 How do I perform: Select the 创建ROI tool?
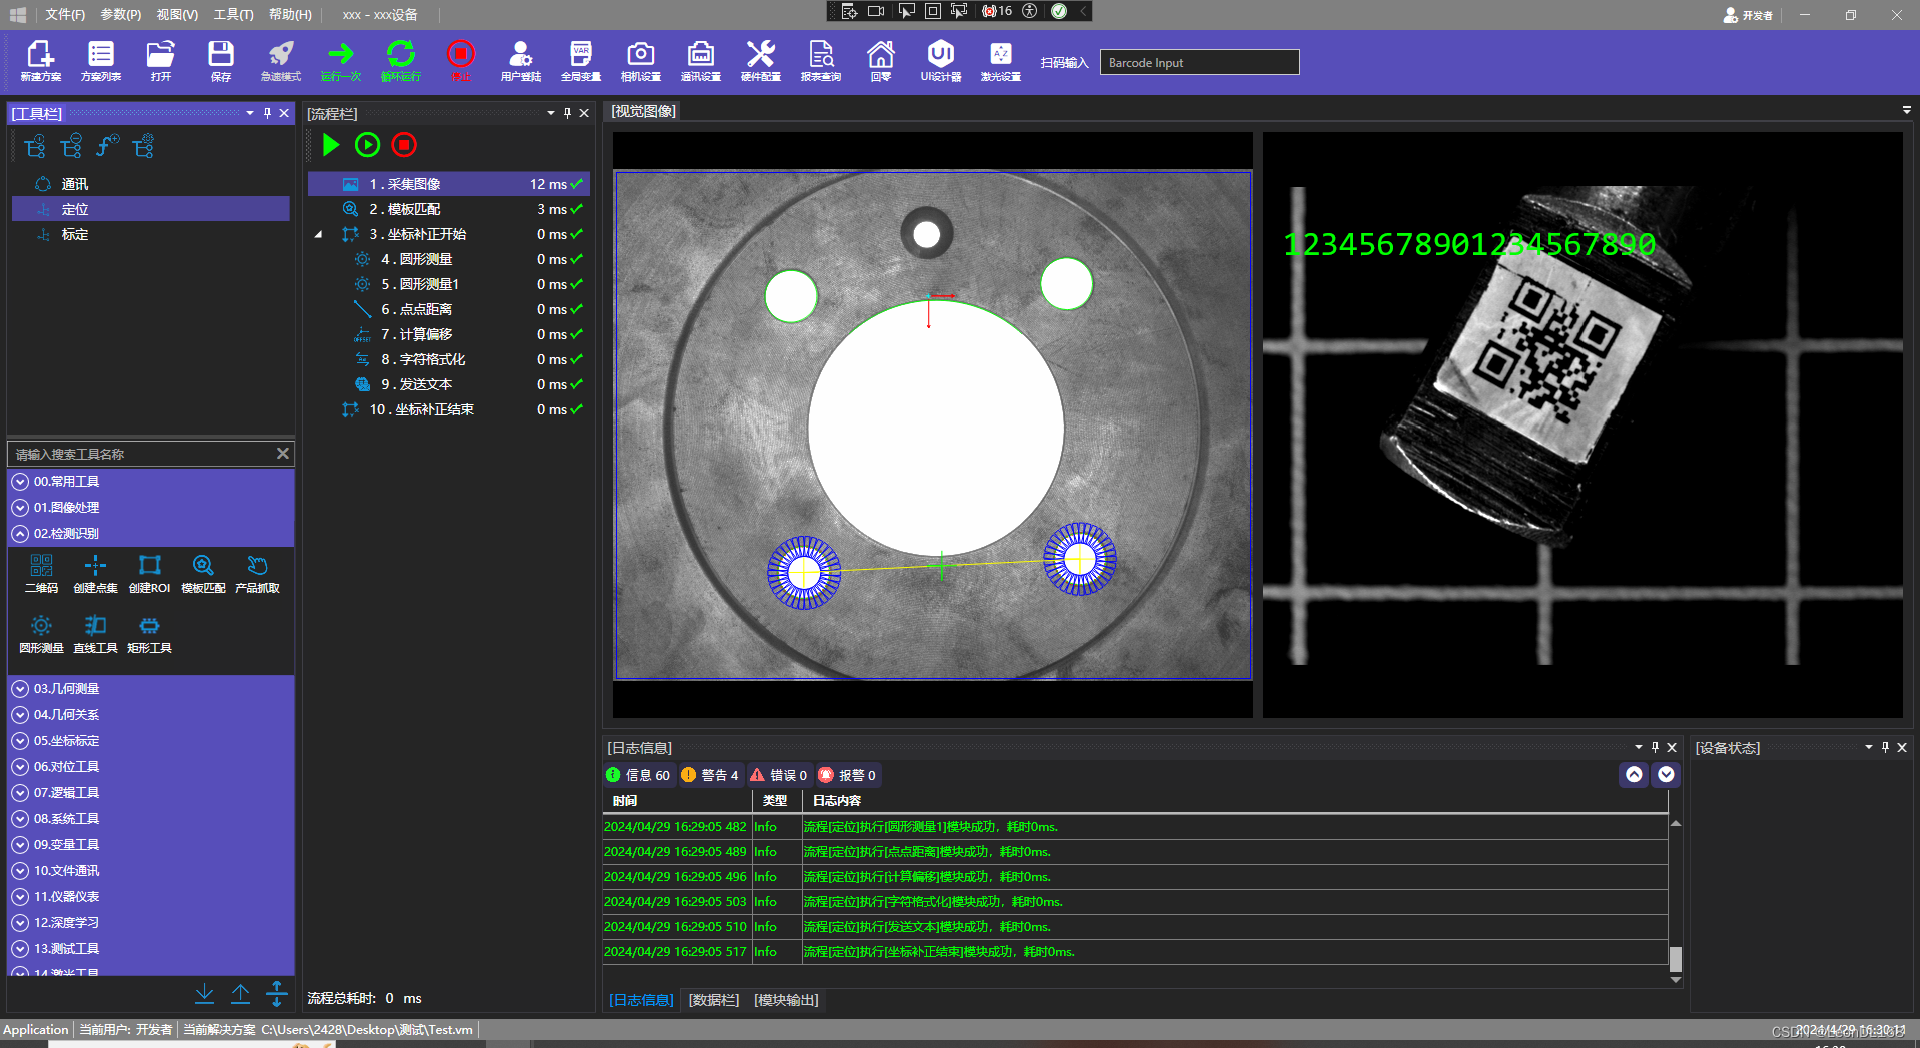tap(149, 574)
